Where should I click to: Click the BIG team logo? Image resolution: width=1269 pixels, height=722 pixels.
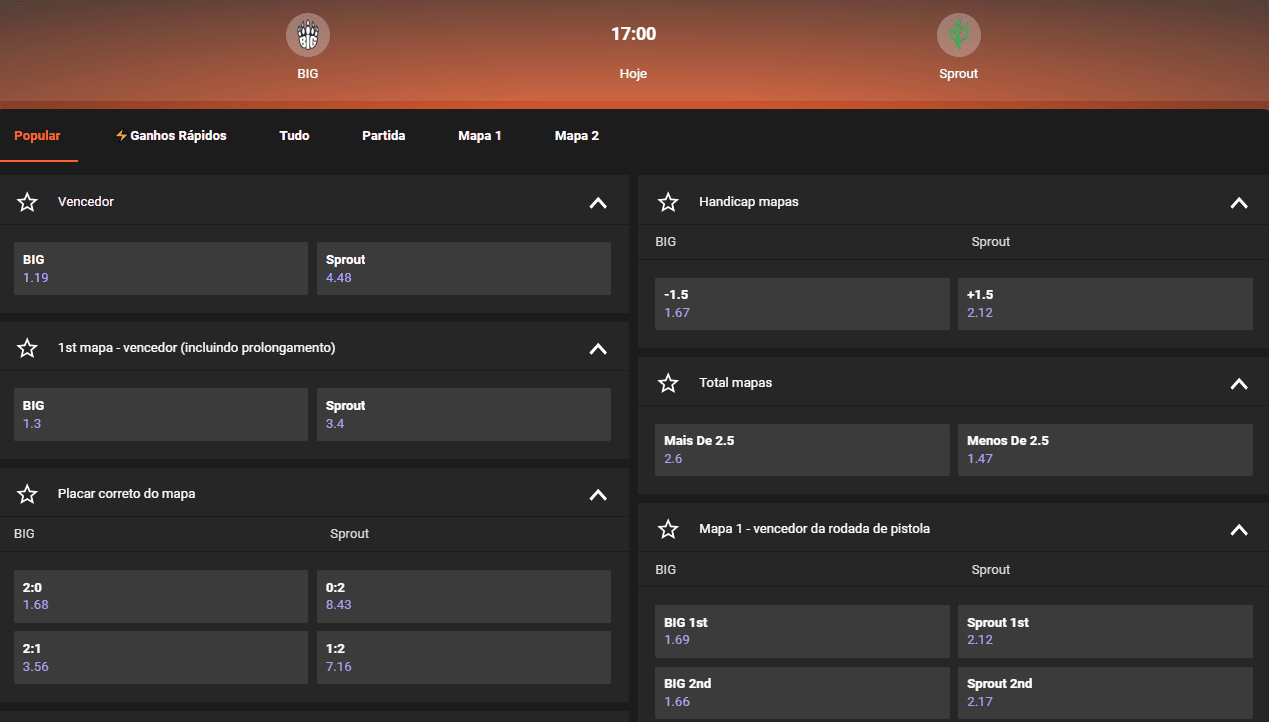(x=308, y=35)
